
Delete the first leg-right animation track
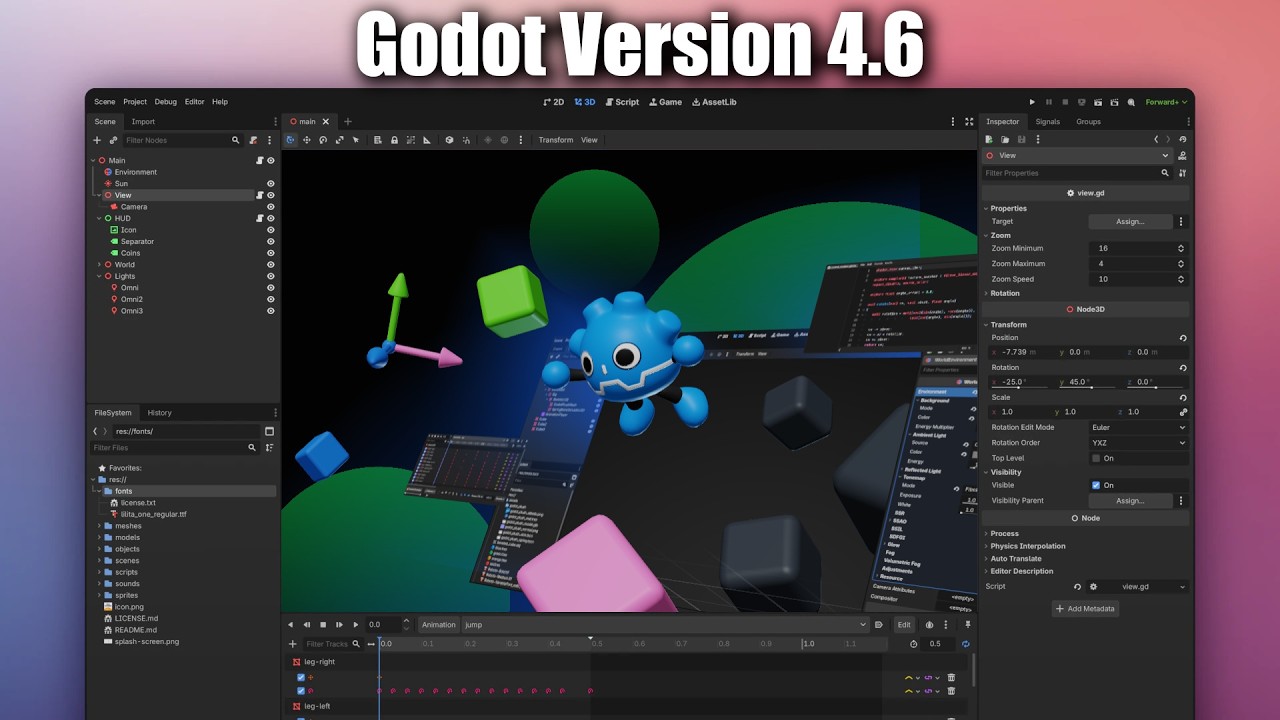click(951, 677)
